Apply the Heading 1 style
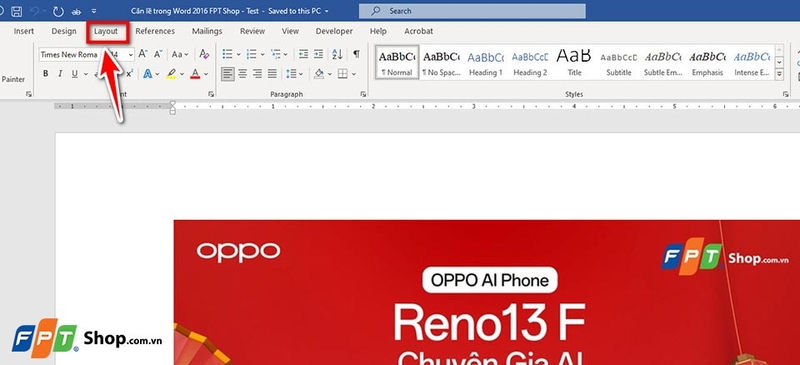Image resolution: width=800 pixels, height=365 pixels. click(486, 62)
